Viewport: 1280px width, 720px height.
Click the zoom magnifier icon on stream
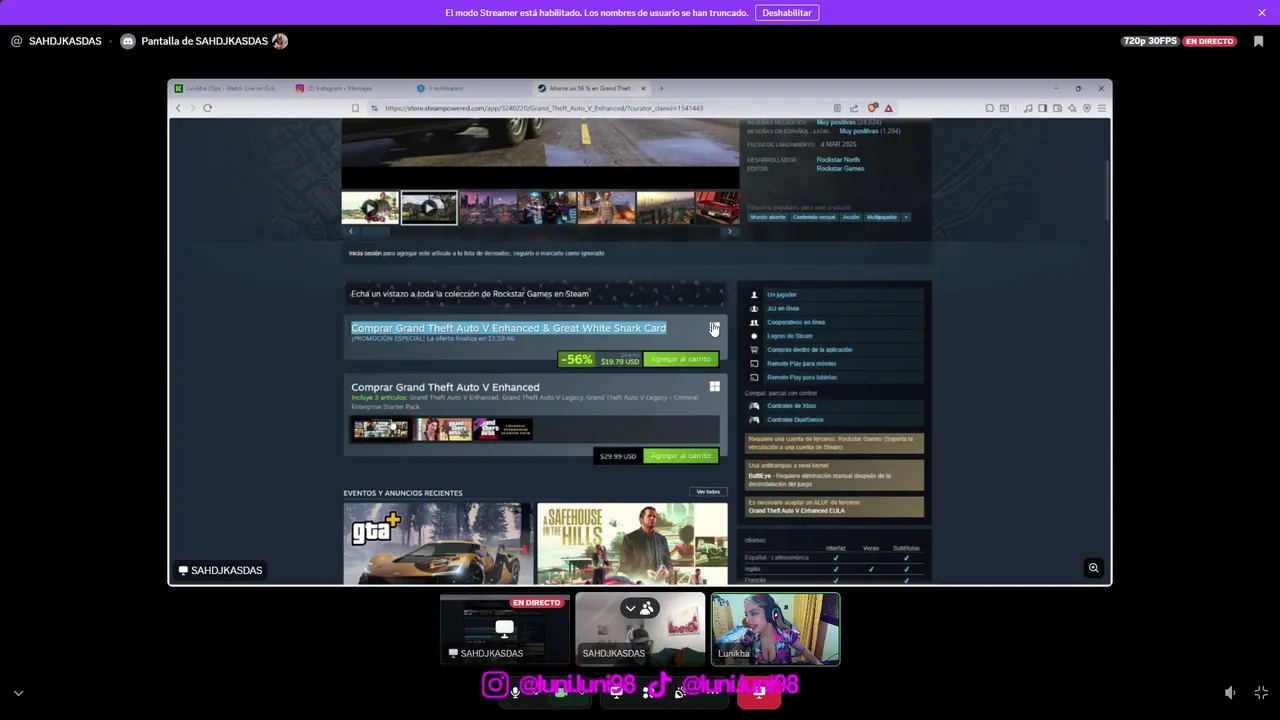point(1093,568)
